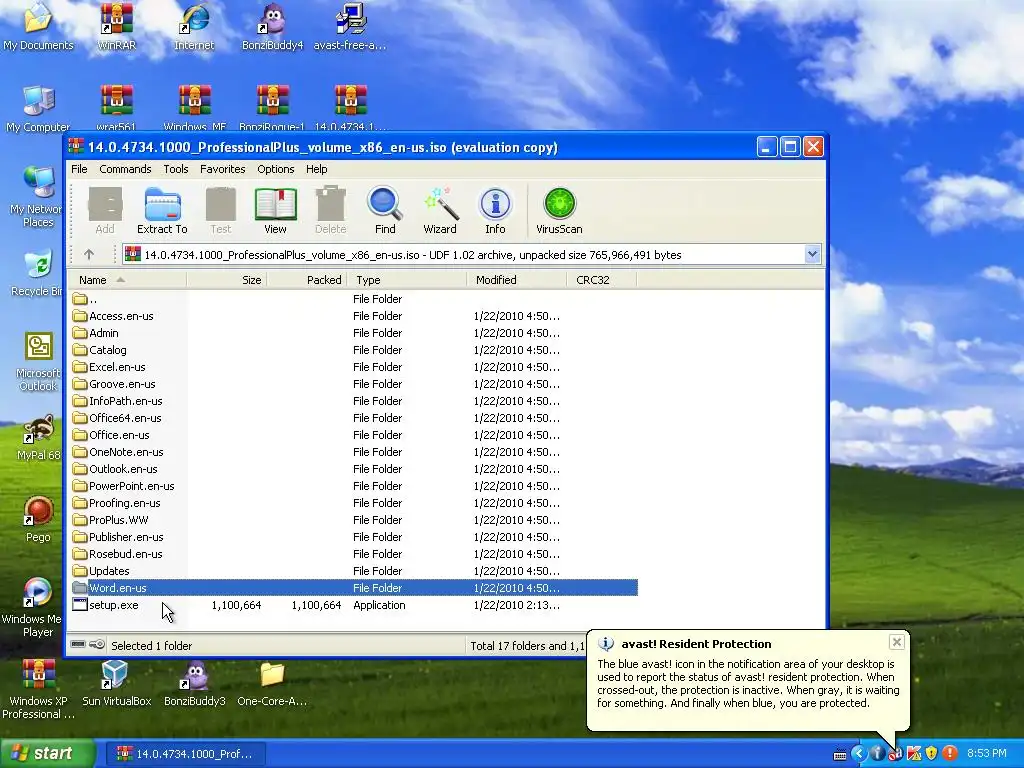
Task: Click the 8:53 PM taskbar clock
Action: tap(986, 754)
